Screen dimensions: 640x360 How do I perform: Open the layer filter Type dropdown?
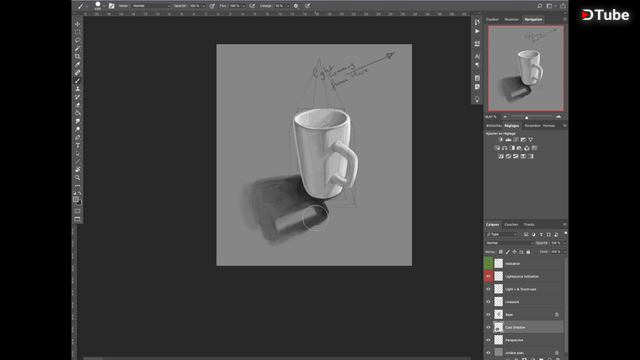click(501, 234)
